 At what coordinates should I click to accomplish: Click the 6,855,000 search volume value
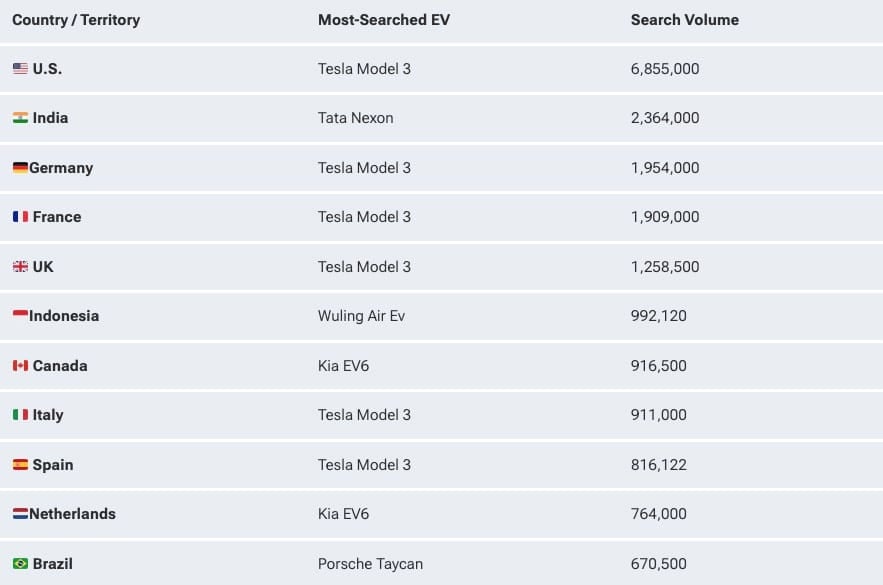point(665,69)
